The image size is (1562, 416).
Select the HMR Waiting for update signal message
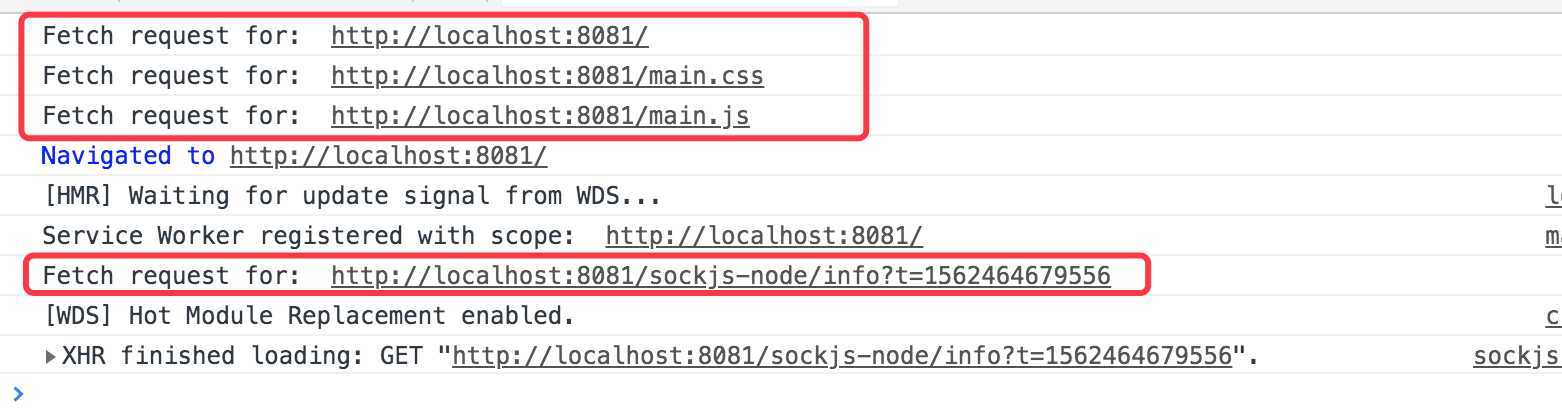352,196
